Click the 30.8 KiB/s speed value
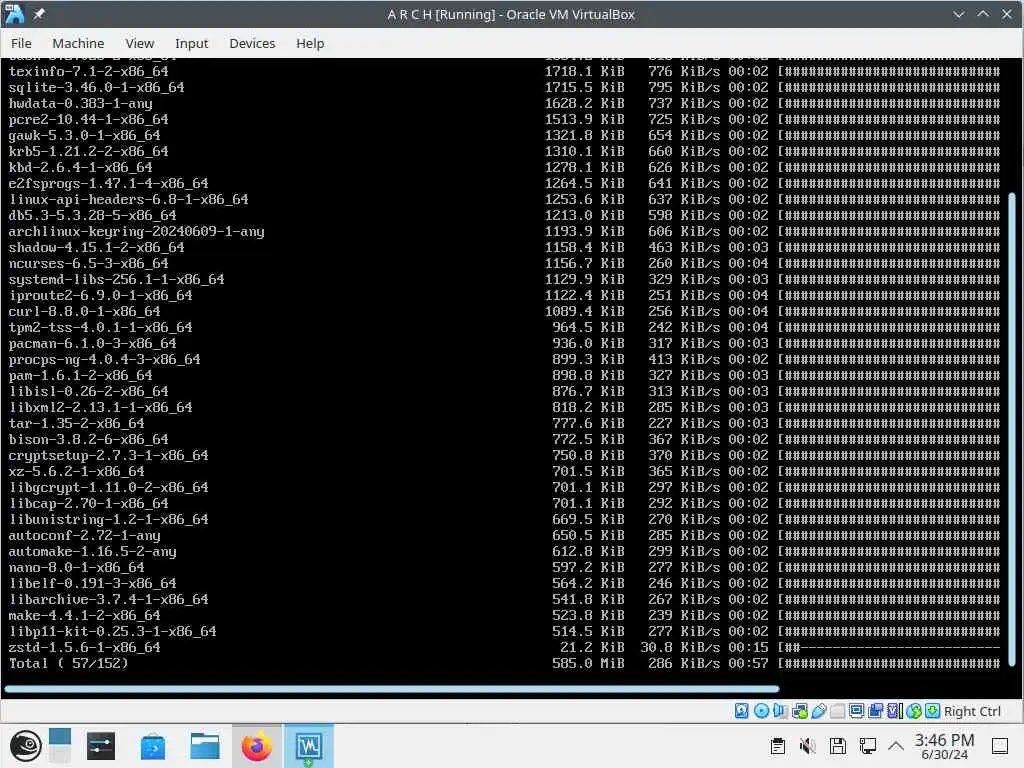Screen dimensions: 1024x768 [x=680, y=647]
